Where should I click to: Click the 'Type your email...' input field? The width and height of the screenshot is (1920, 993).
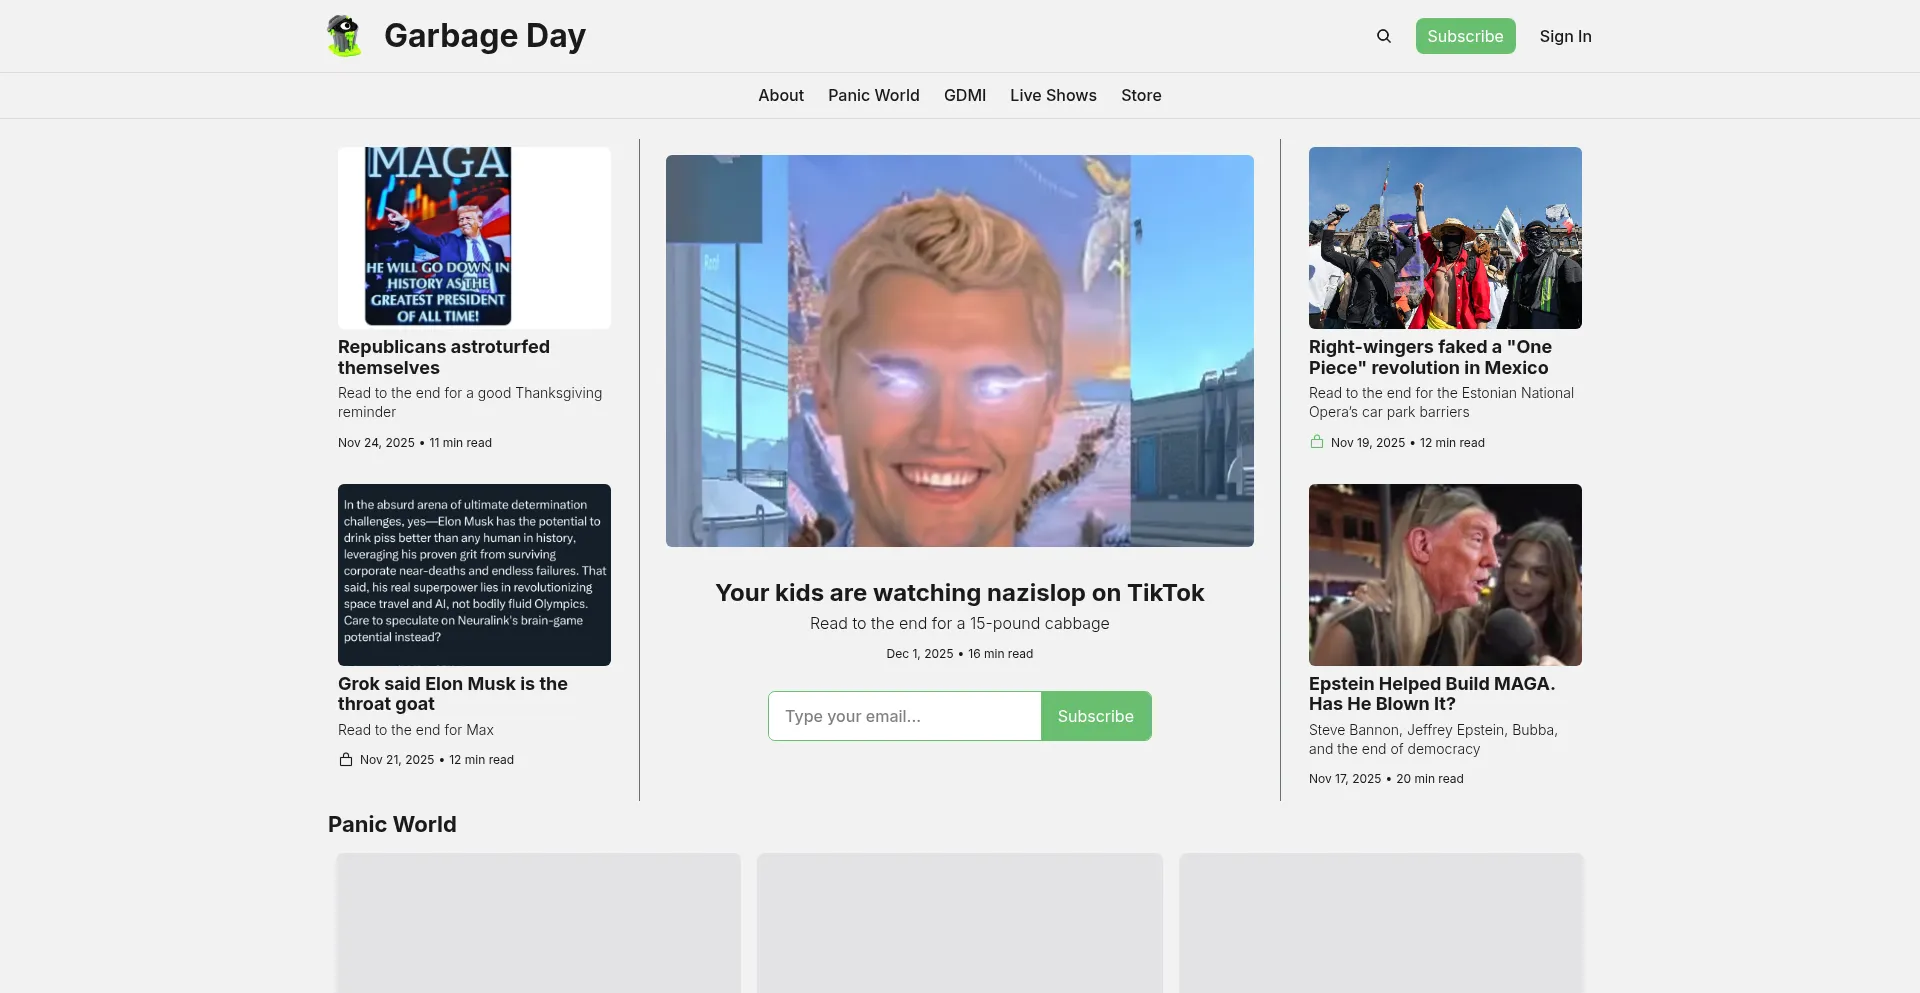coord(904,716)
